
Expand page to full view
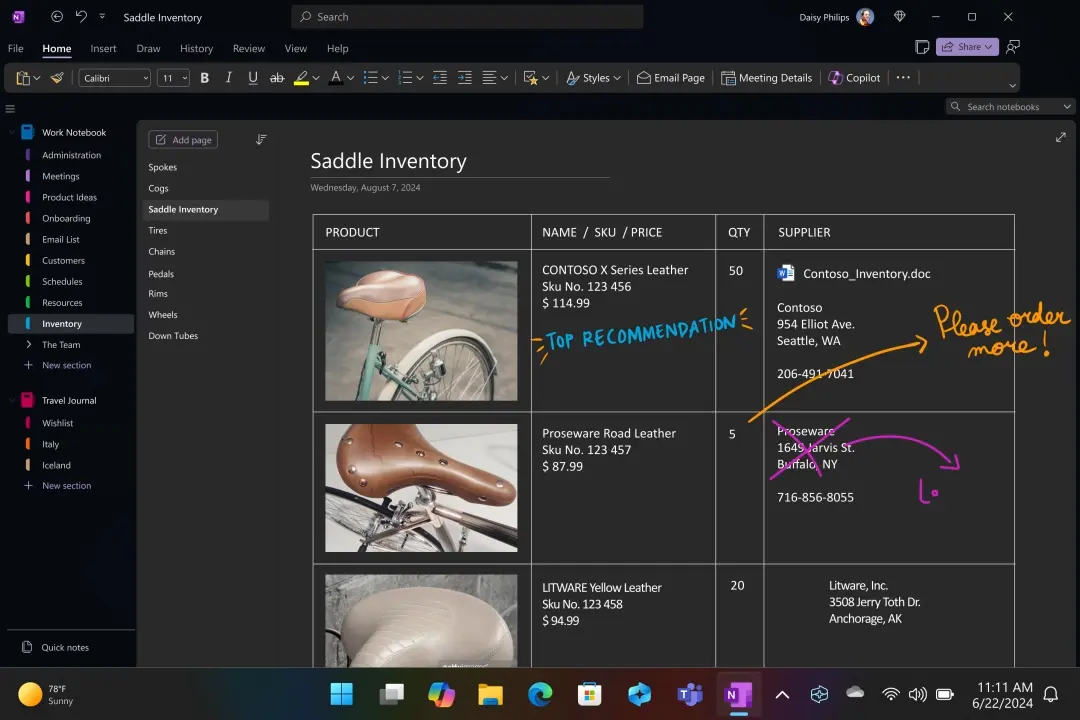point(1060,137)
